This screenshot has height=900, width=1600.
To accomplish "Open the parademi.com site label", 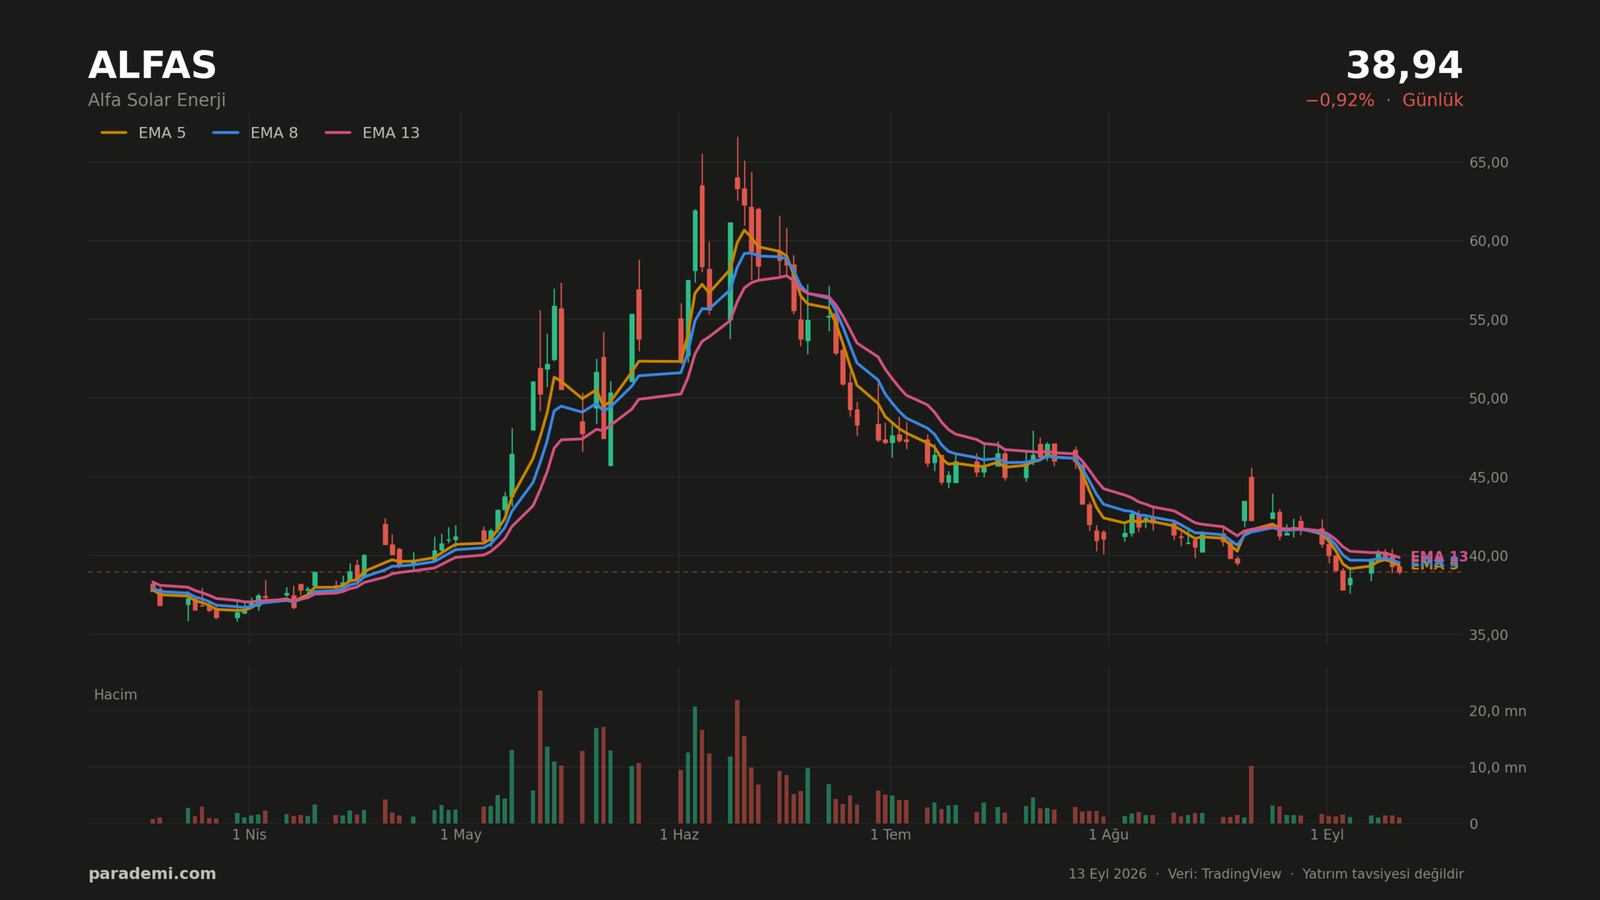I will coord(152,874).
